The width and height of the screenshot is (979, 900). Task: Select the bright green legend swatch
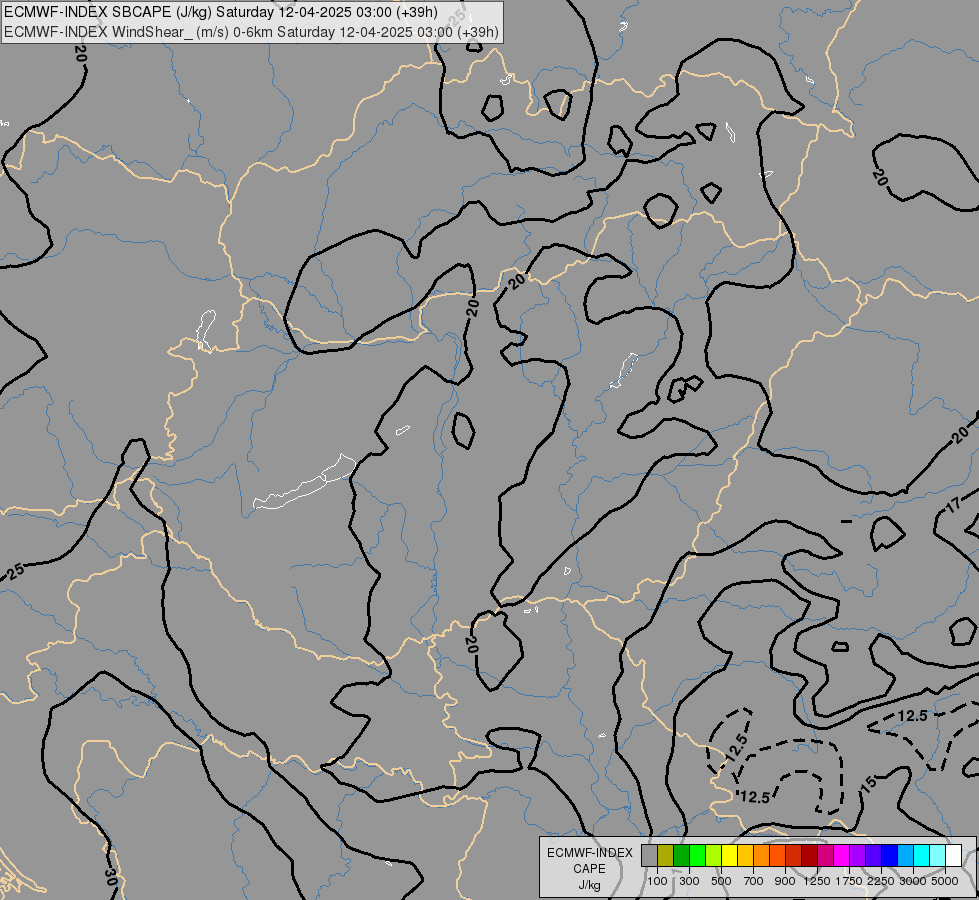697,855
